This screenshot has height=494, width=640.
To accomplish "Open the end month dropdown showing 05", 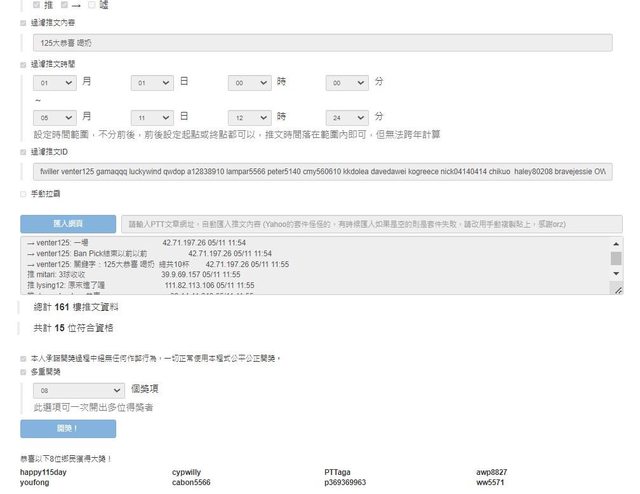I will click(x=55, y=117).
